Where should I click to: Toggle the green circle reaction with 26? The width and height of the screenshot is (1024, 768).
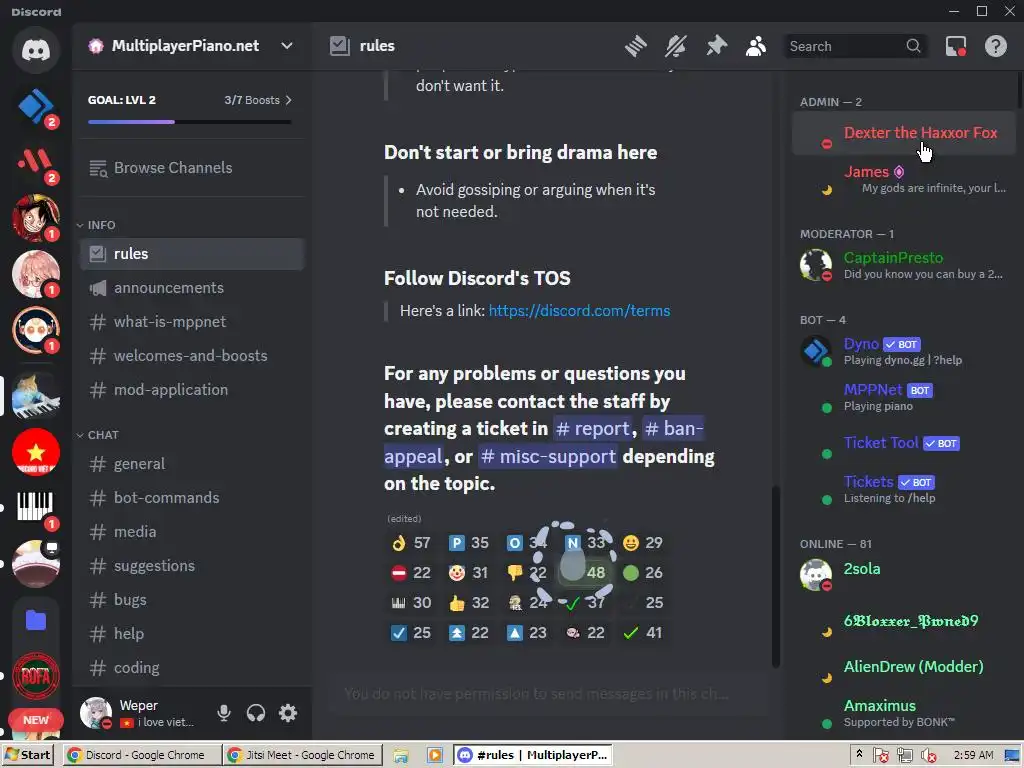(643, 573)
